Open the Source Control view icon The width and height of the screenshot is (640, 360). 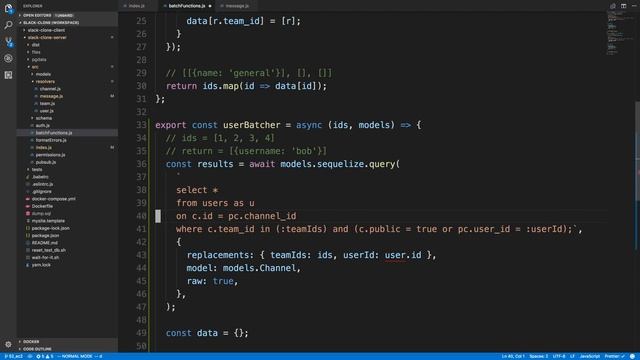(x=8, y=42)
